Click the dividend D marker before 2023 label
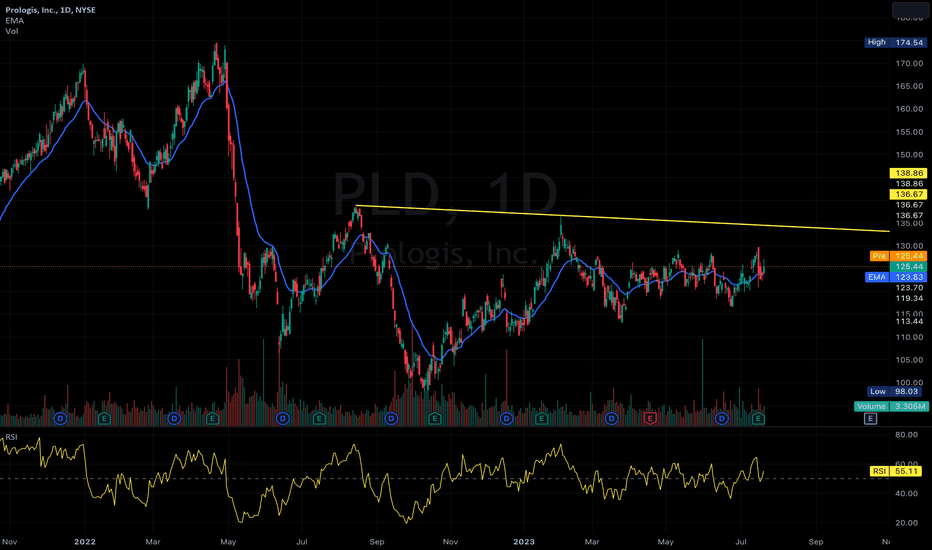The height and width of the screenshot is (550, 932). coord(506,419)
